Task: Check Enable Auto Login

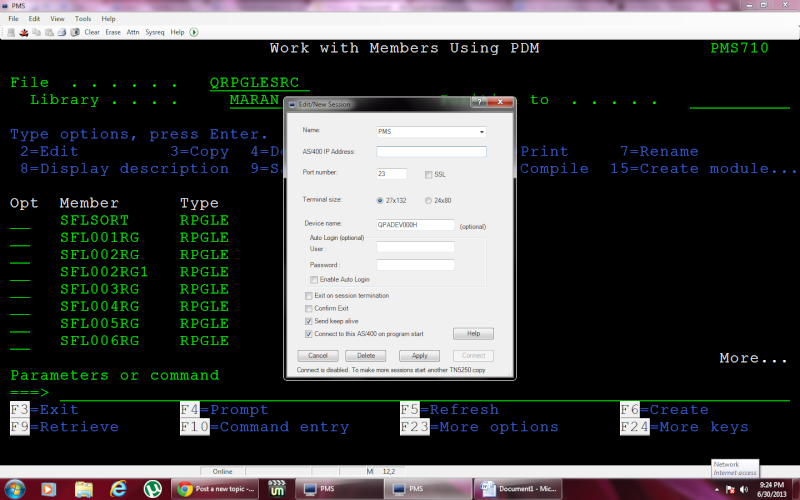Action: 314,280
